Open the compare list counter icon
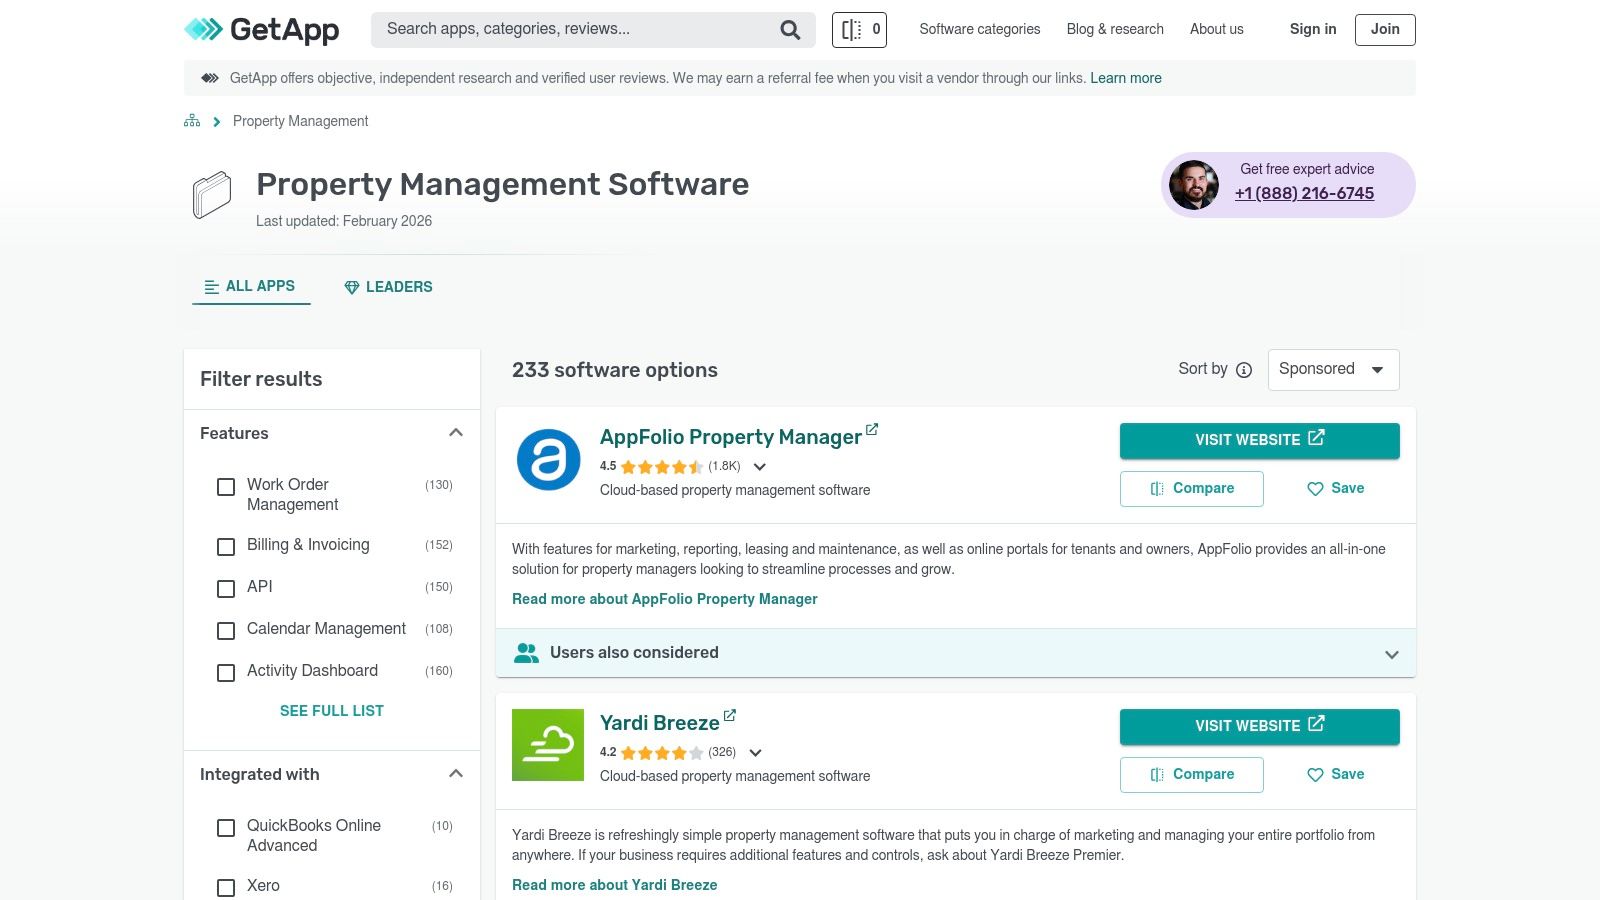Image resolution: width=1600 pixels, height=900 pixels. tap(859, 30)
